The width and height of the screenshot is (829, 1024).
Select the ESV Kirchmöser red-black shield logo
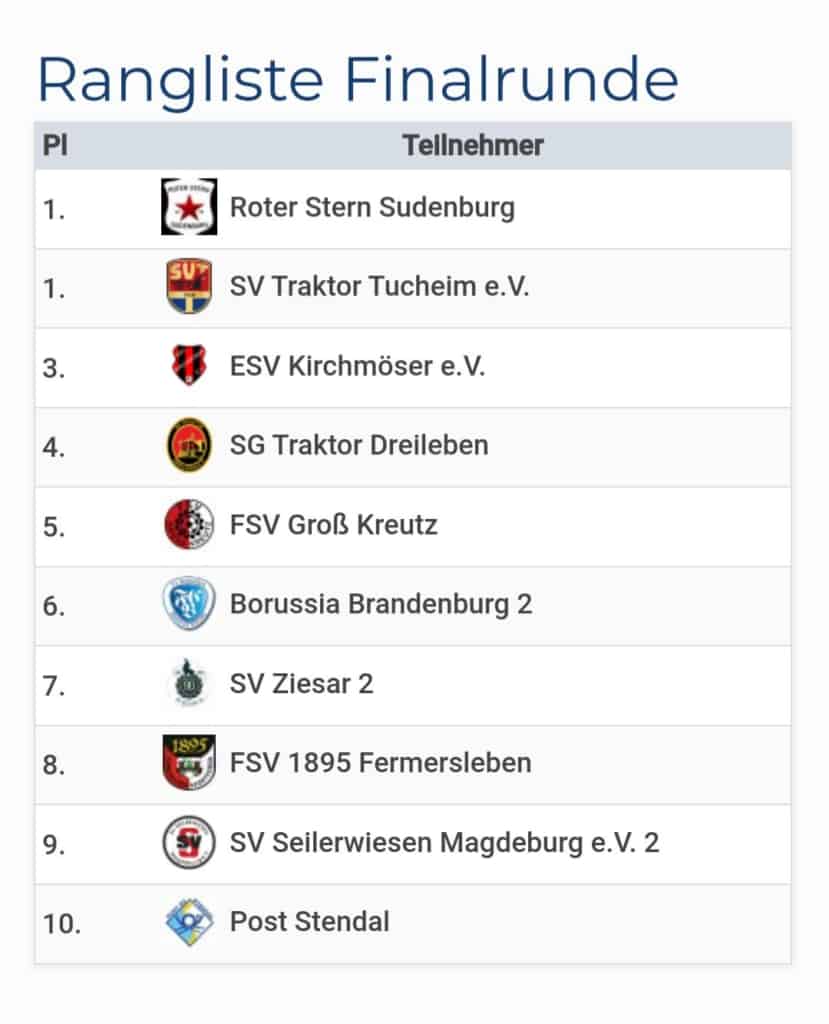pos(189,365)
